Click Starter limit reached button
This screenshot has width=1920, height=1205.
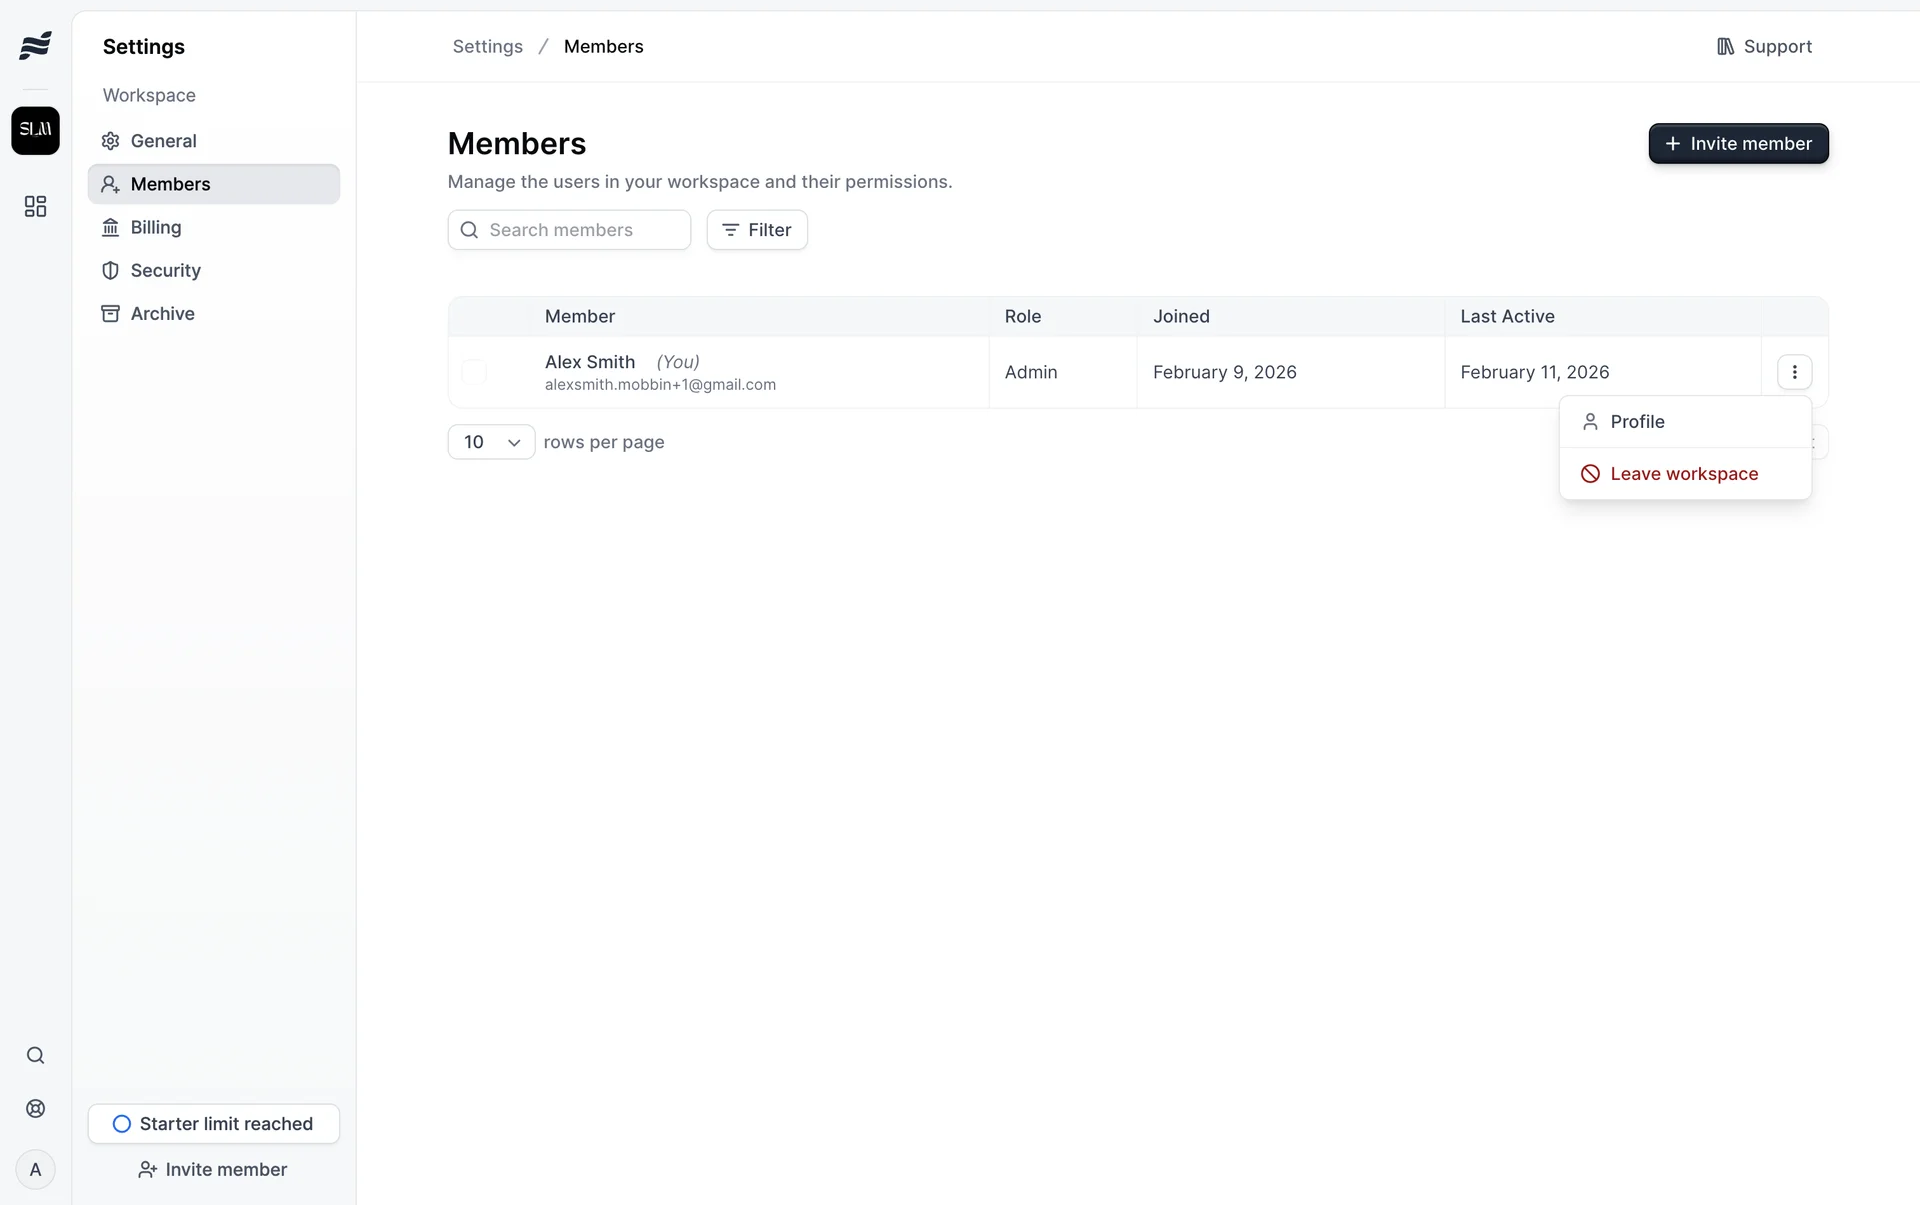[x=214, y=1123]
